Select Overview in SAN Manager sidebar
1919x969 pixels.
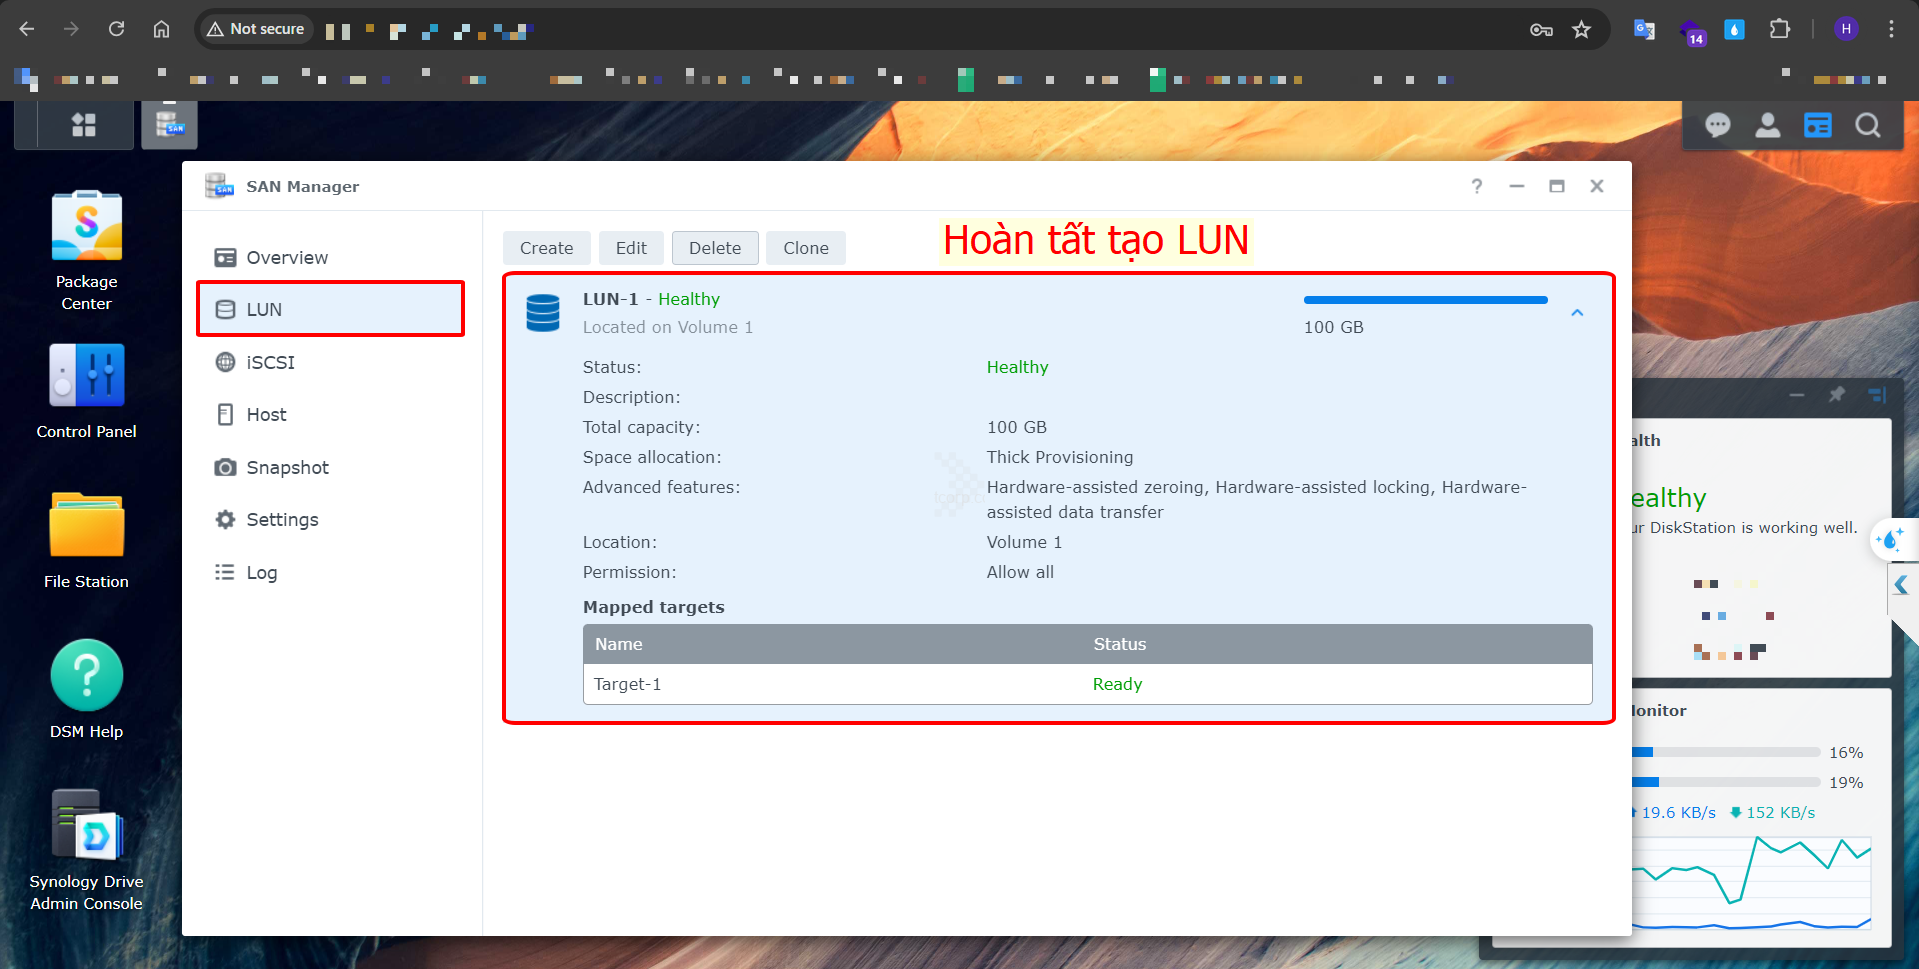click(x=287, y=258)
